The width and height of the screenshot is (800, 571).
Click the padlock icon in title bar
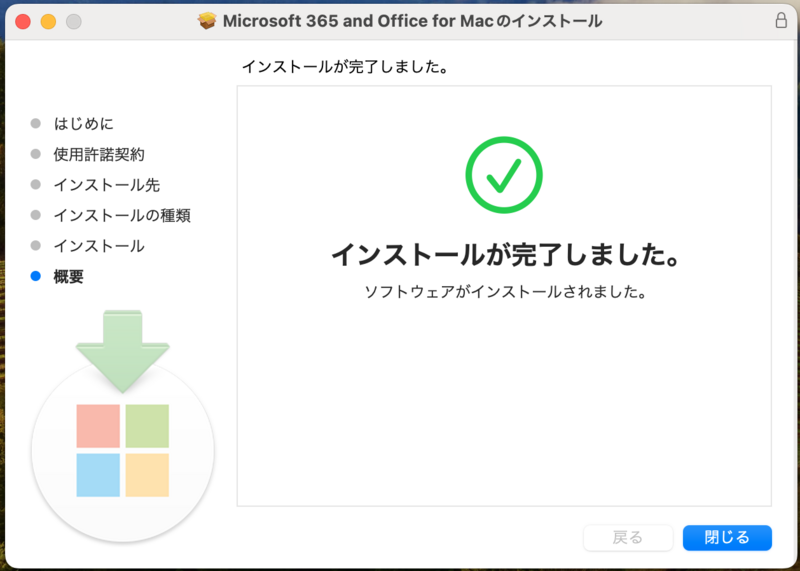tap(780, 21)
